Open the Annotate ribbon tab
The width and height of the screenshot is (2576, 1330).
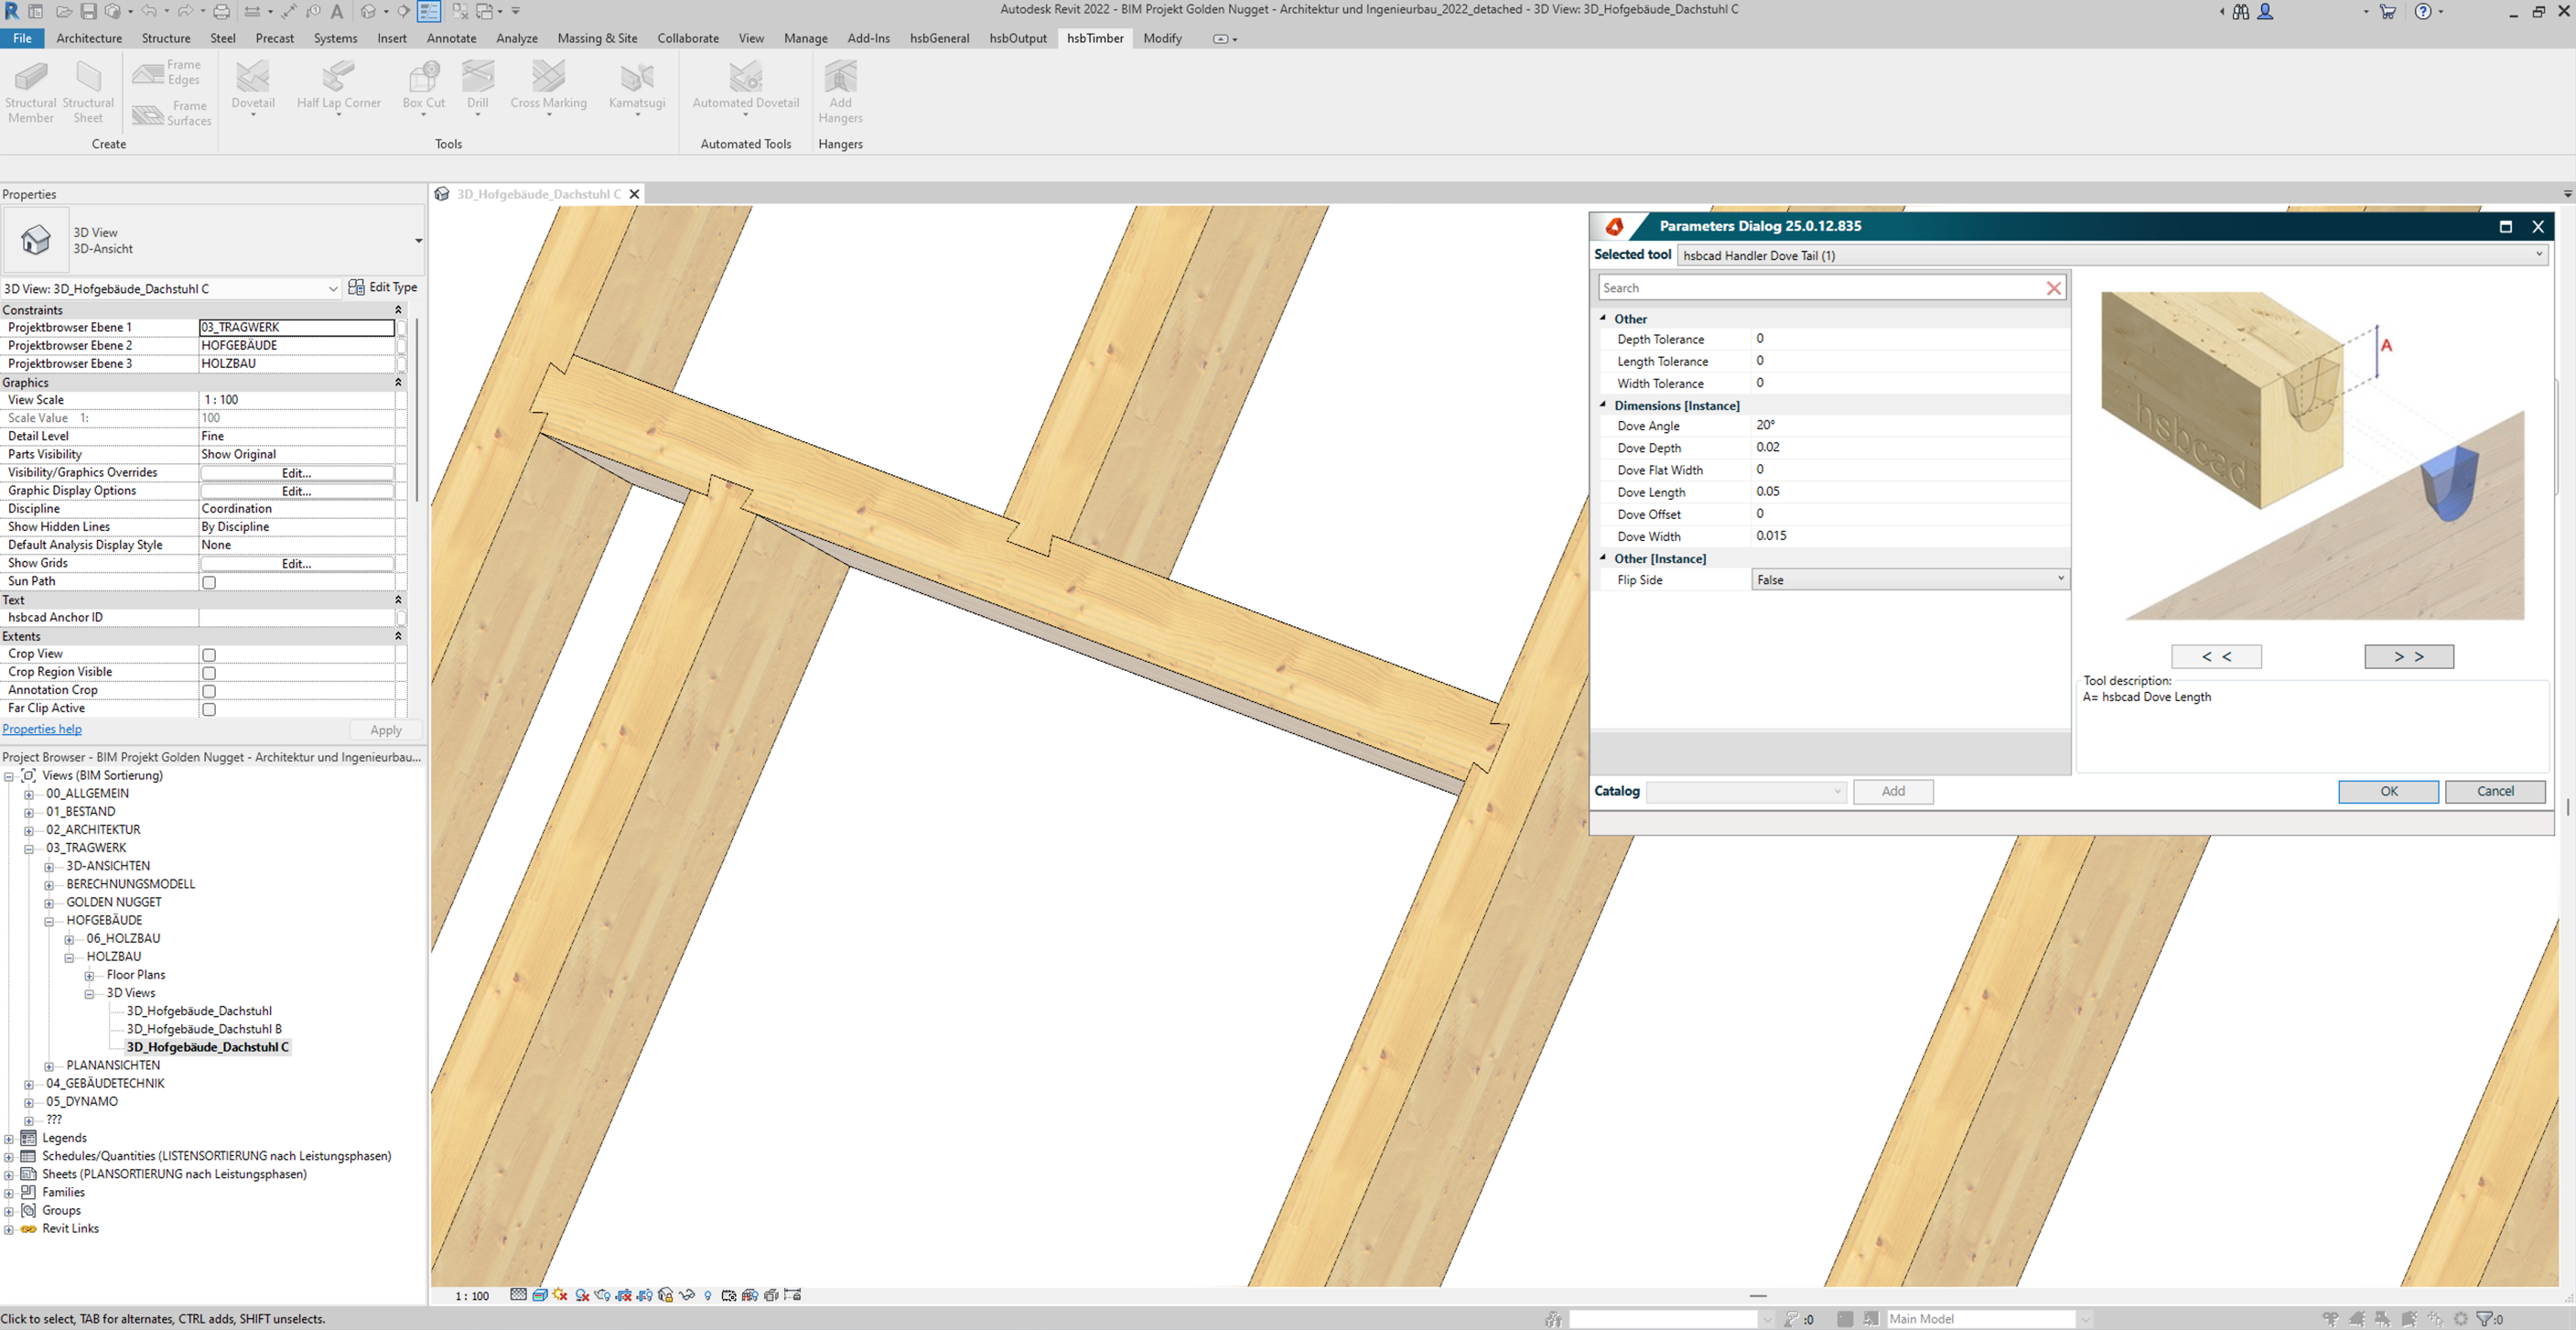(451, 38)
